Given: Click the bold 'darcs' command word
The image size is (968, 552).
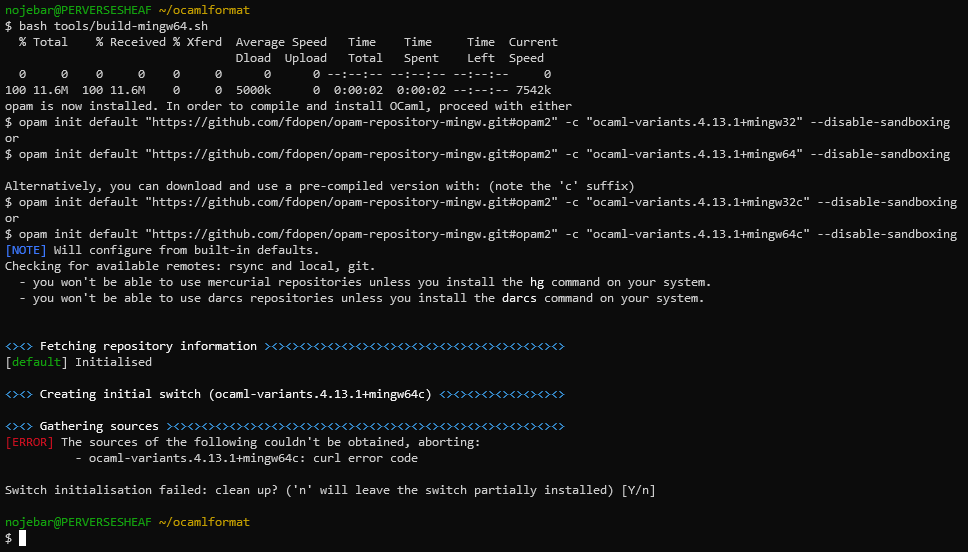Looking at the screenshot, I should click(519, 298).
